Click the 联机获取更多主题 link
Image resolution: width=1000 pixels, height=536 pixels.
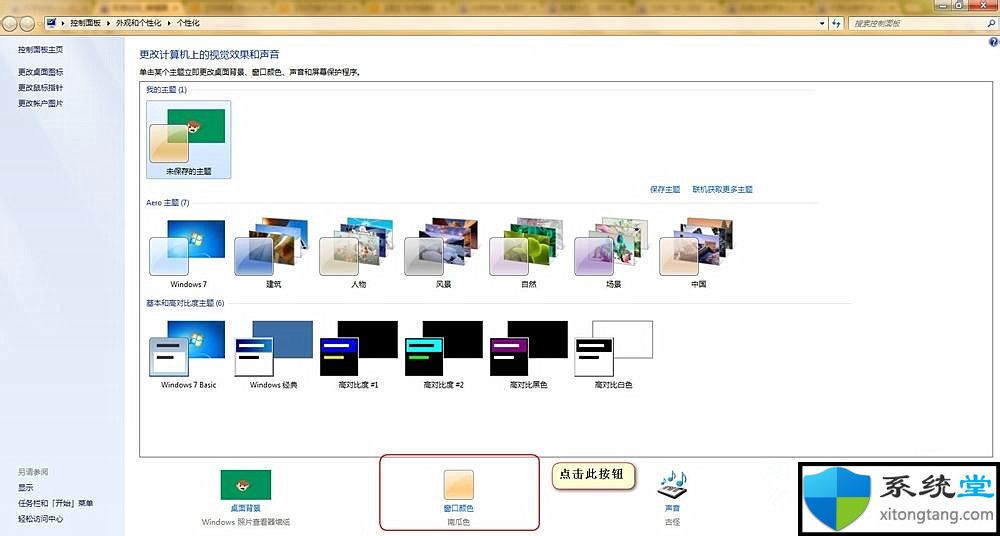723,190
